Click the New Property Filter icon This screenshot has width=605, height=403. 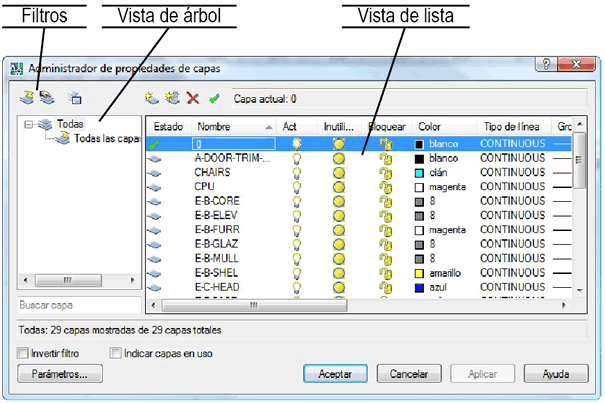[27, 98]
